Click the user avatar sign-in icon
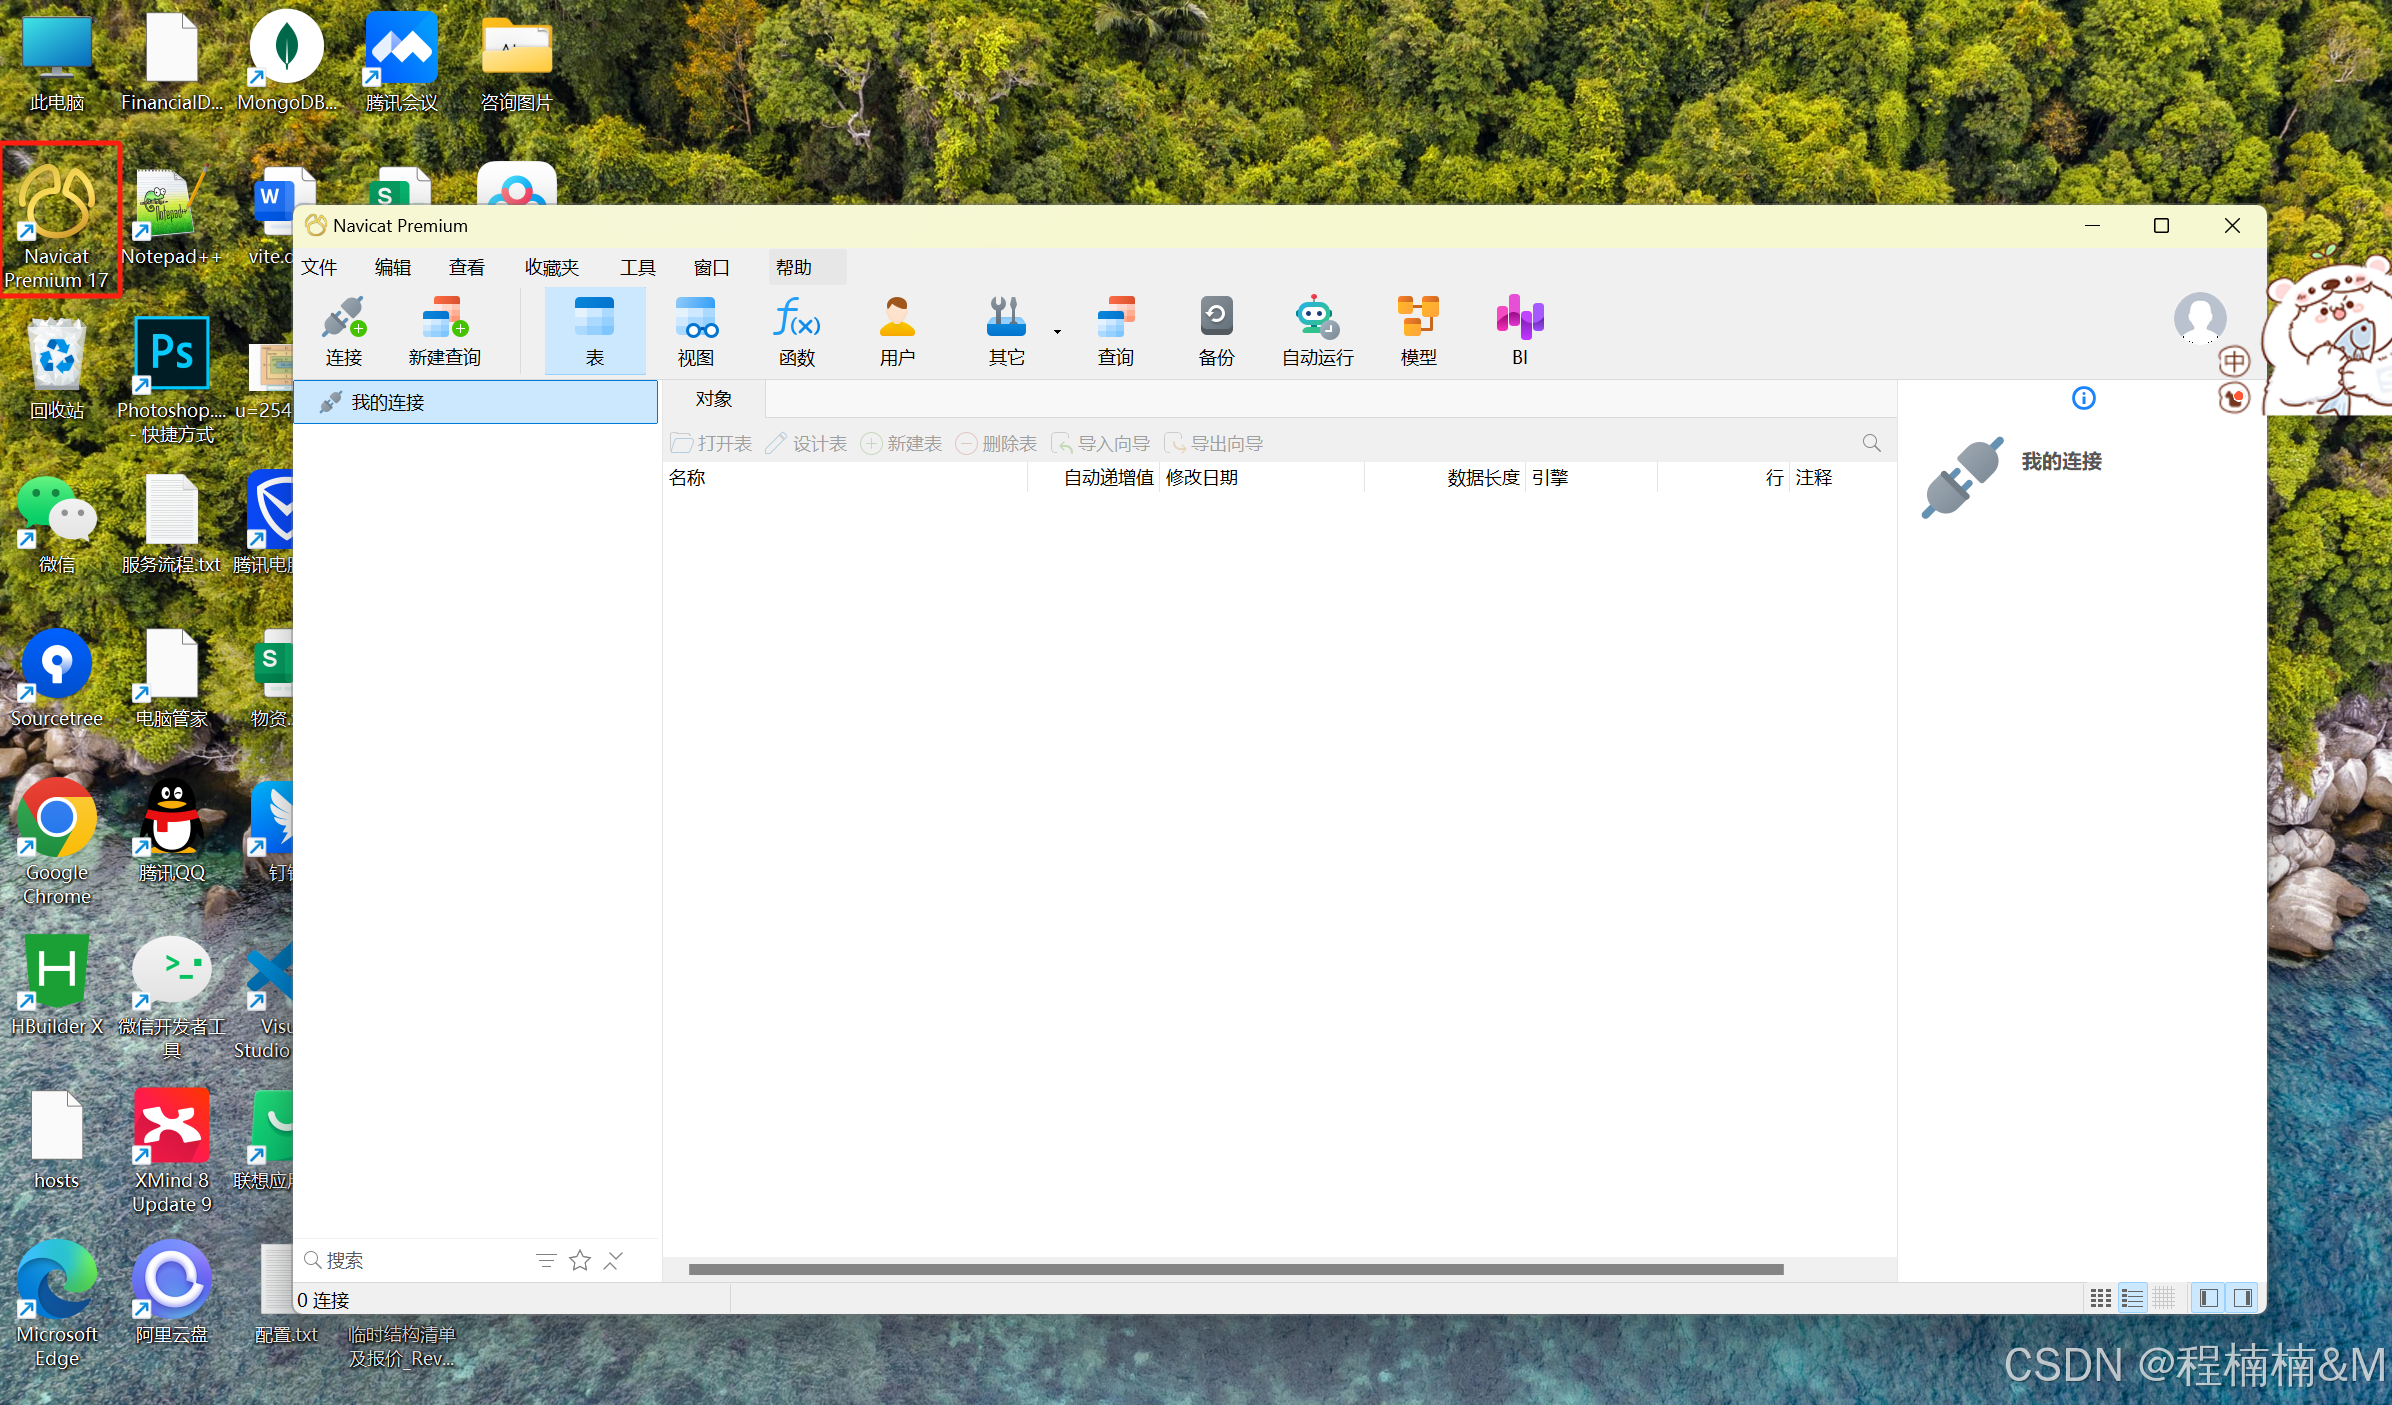 [2200, 318]
